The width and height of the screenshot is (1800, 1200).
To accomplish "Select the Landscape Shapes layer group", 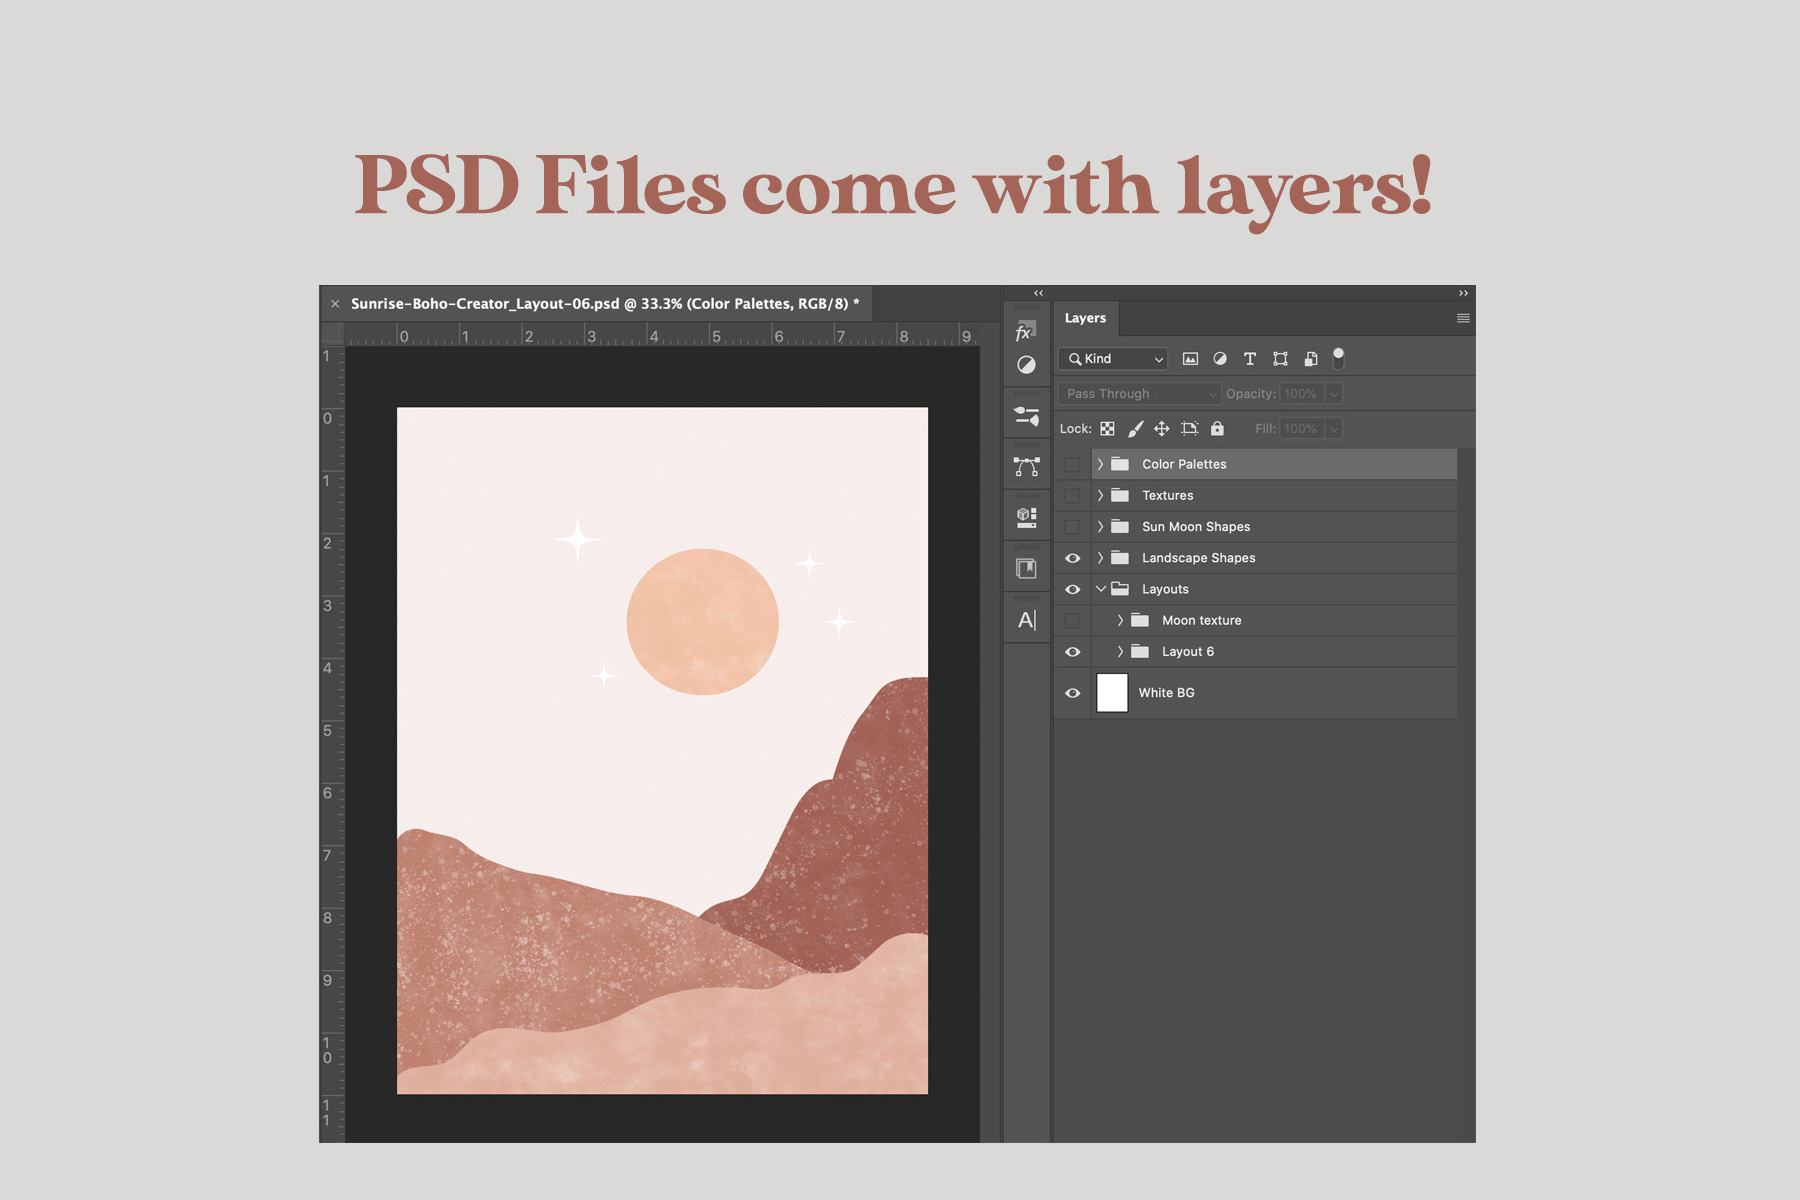I will click(1274, 558).
